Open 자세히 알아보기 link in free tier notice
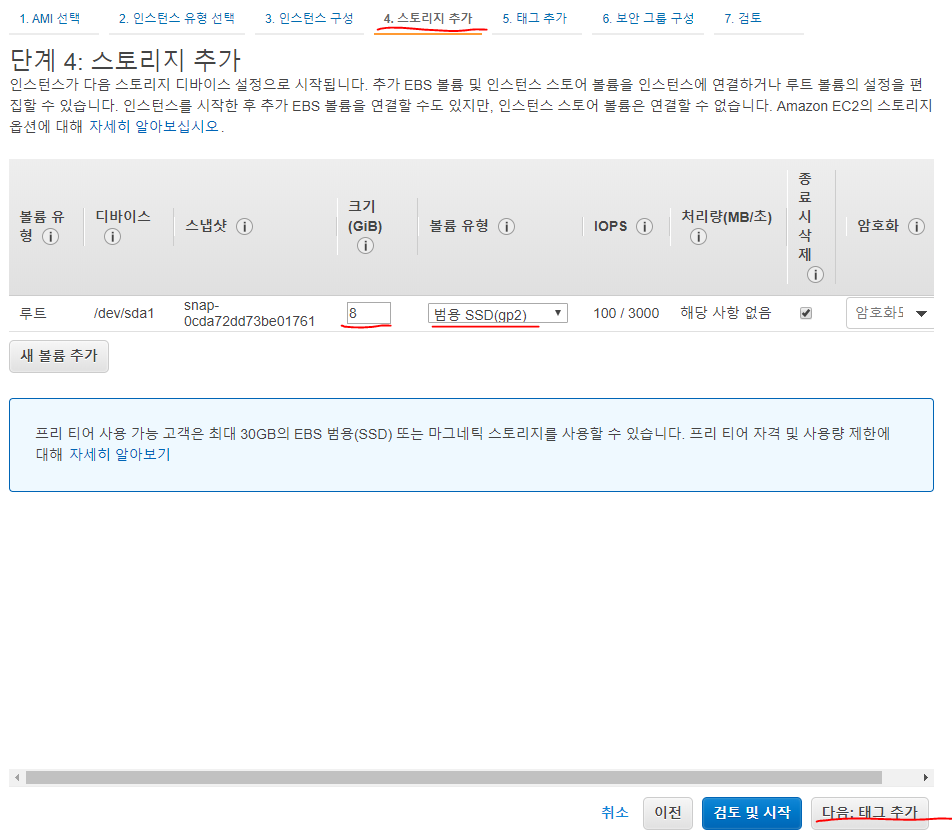Image resolution: width=952 pixels, height=838 pixels. (120, 454)
